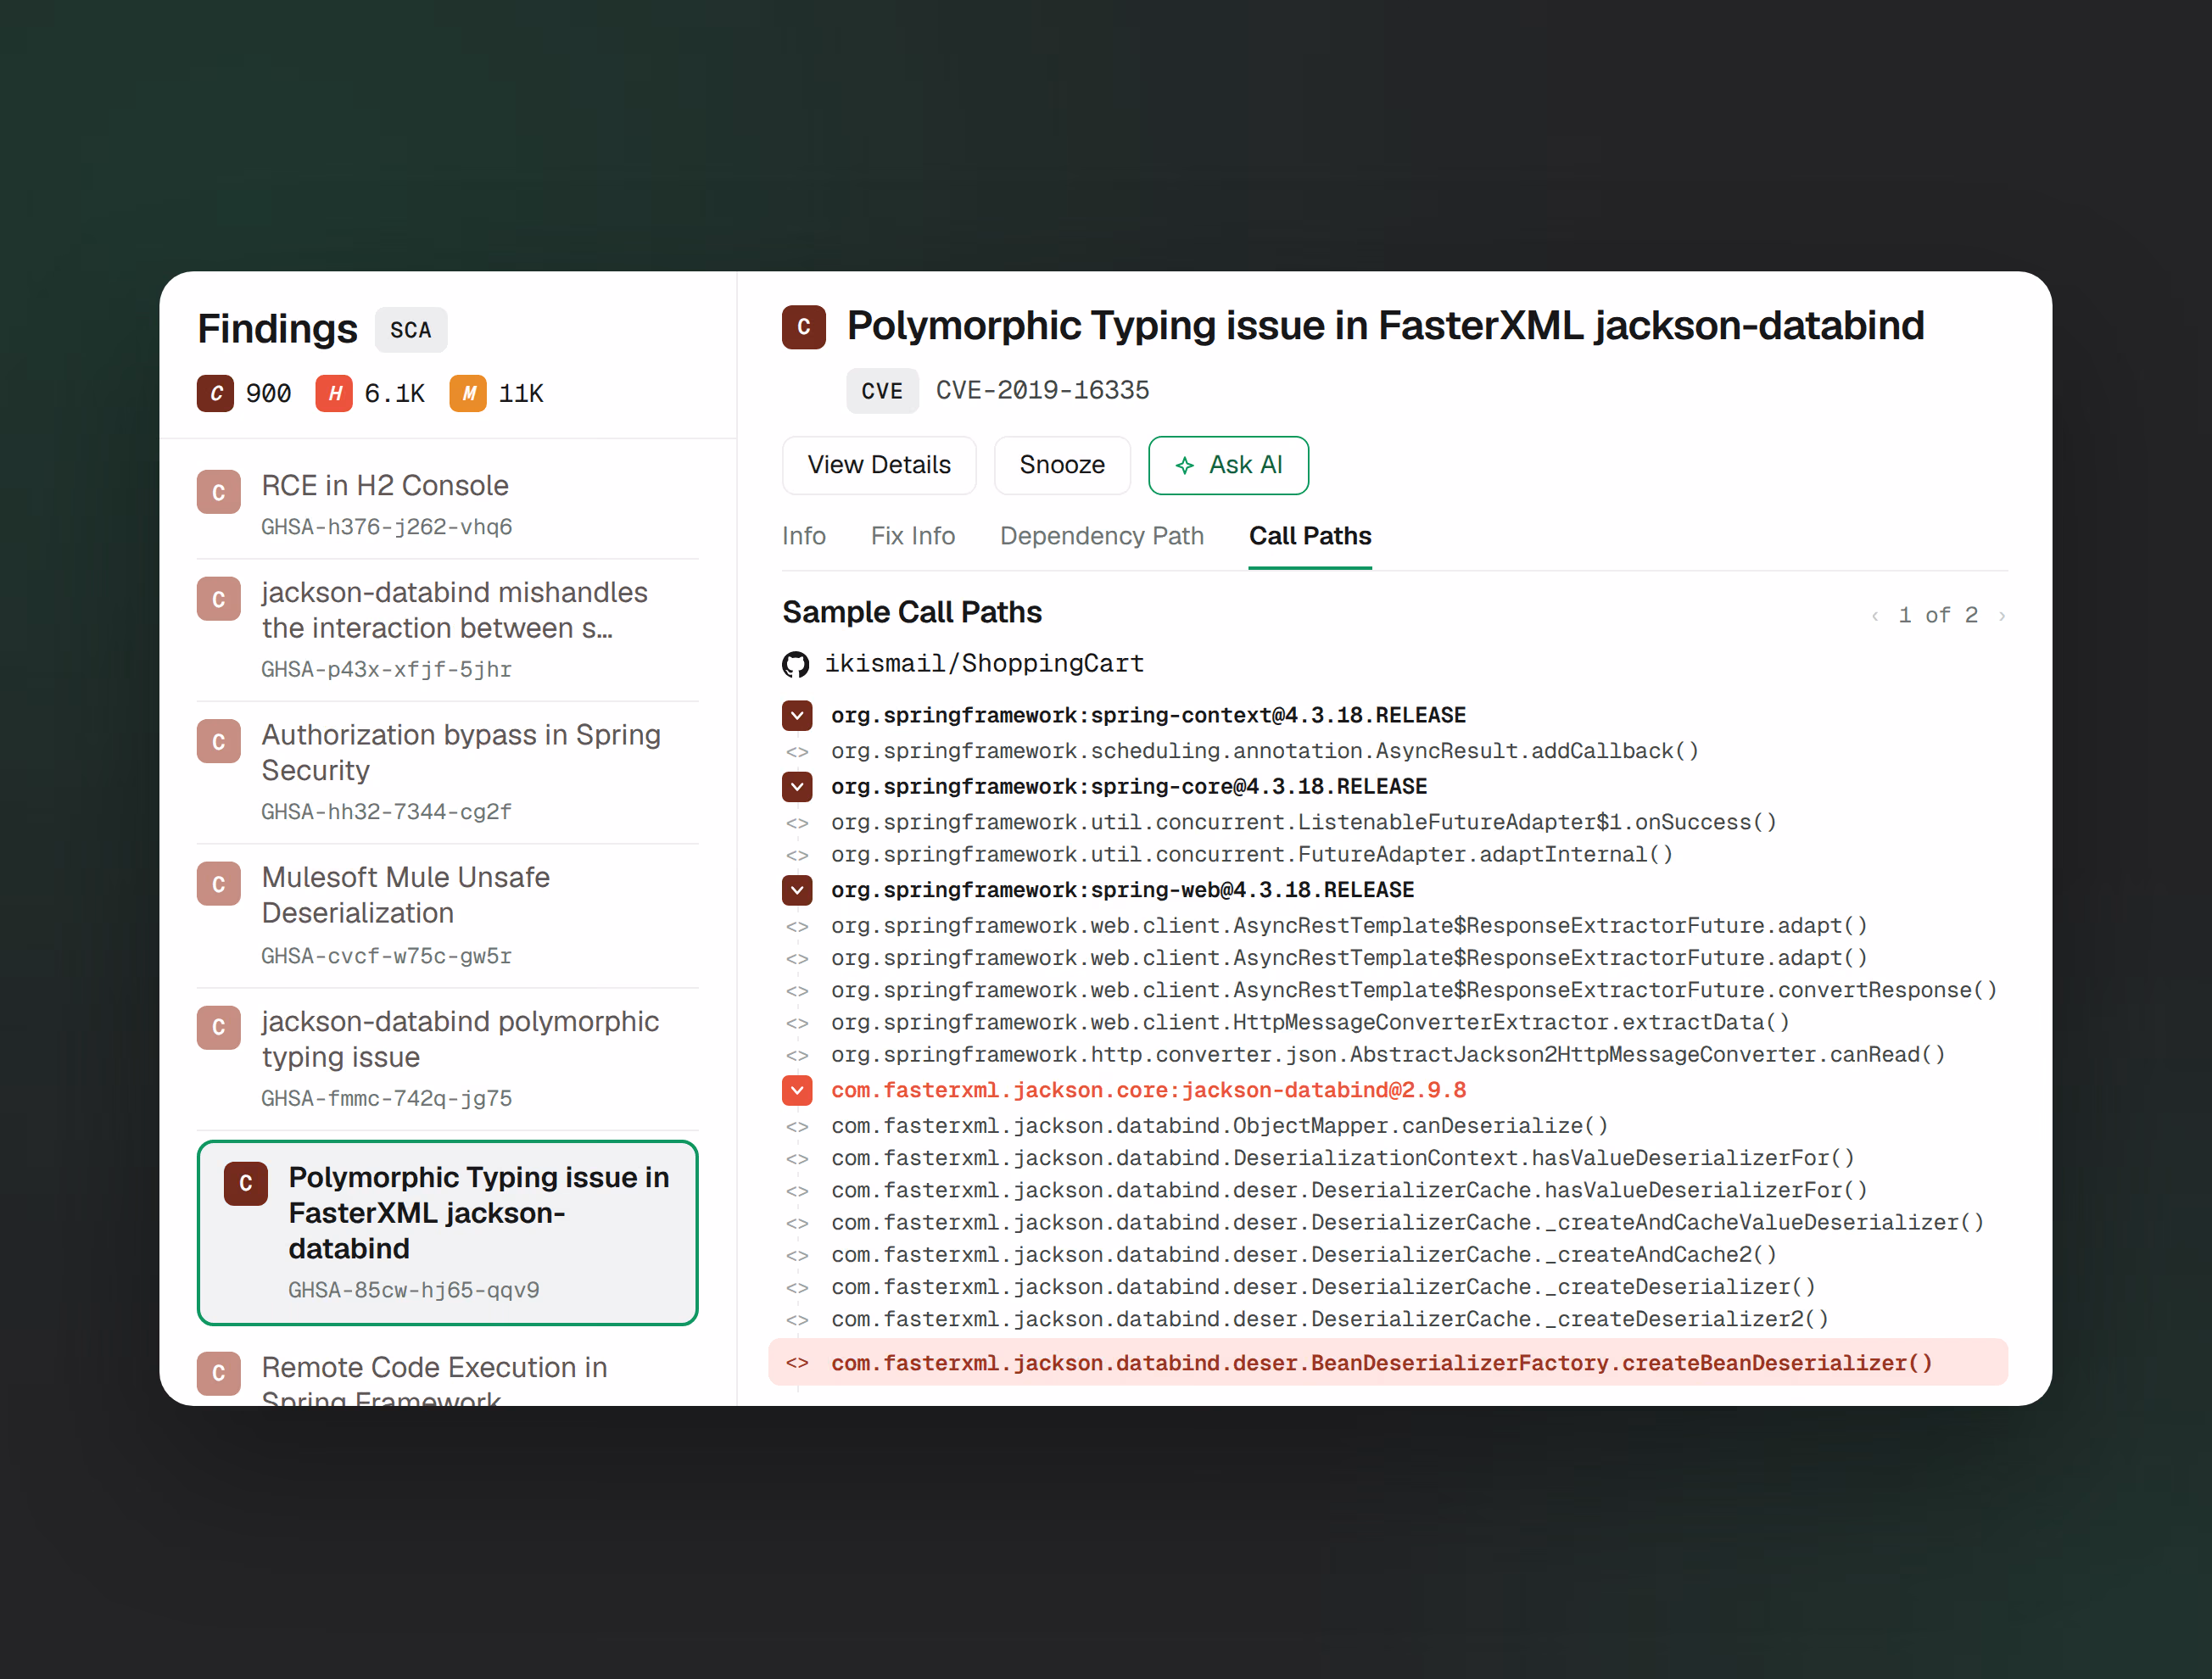Click the Sample Call Paths heading
Screen dimensions: 2212x1679
pyautogui.click(x=912, y=612)
